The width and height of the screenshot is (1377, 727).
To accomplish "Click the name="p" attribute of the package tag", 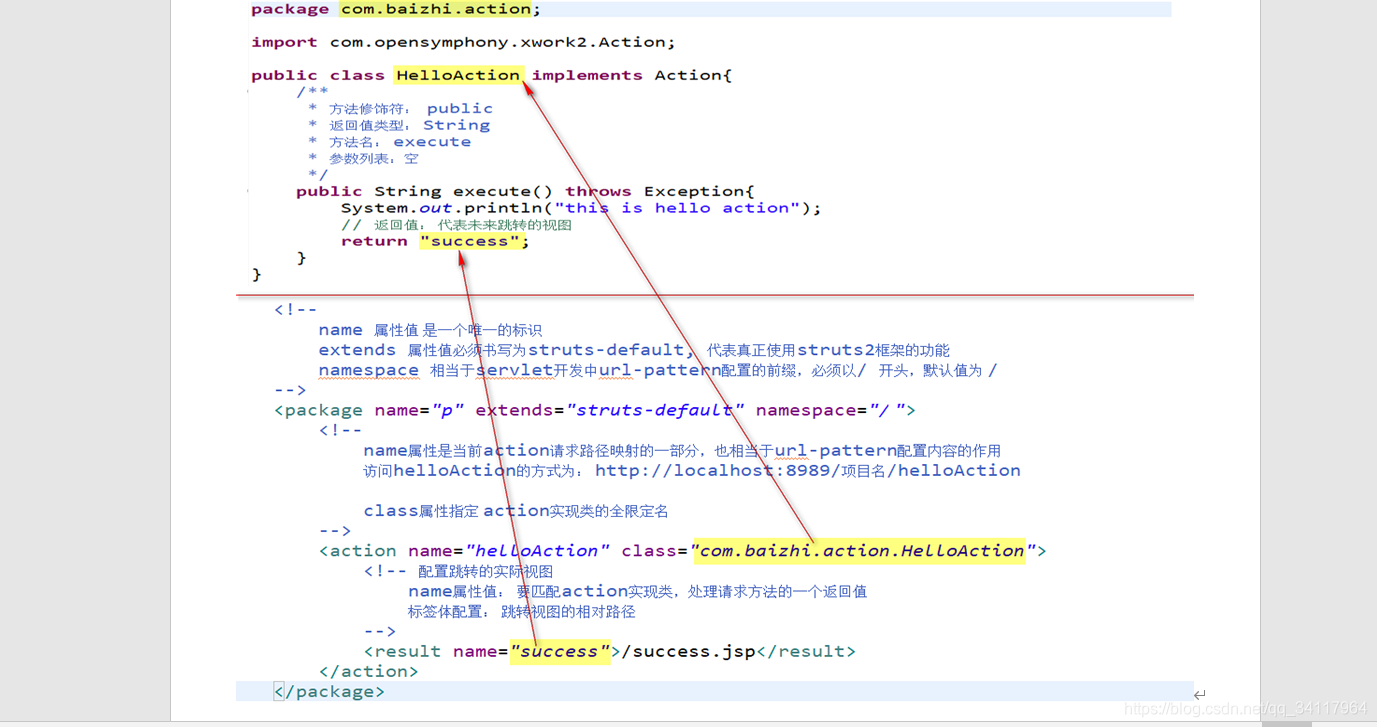I will 419,410.
